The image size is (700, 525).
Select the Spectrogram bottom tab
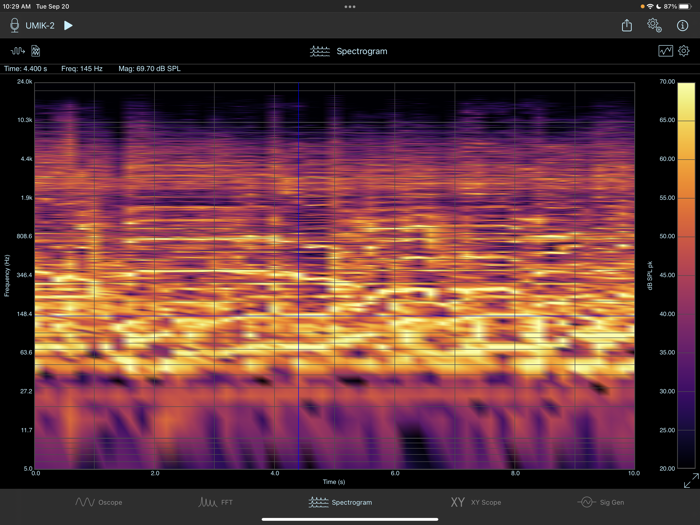(x=340, y=502)
